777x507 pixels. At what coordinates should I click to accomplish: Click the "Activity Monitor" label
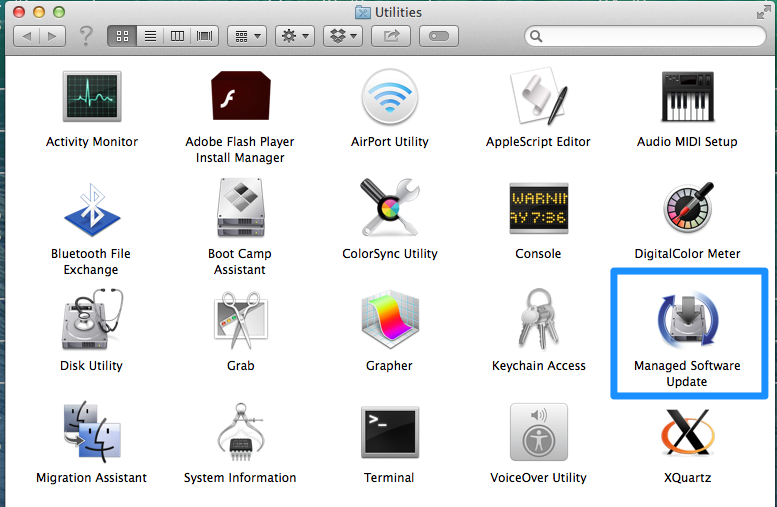coord(92,142)
